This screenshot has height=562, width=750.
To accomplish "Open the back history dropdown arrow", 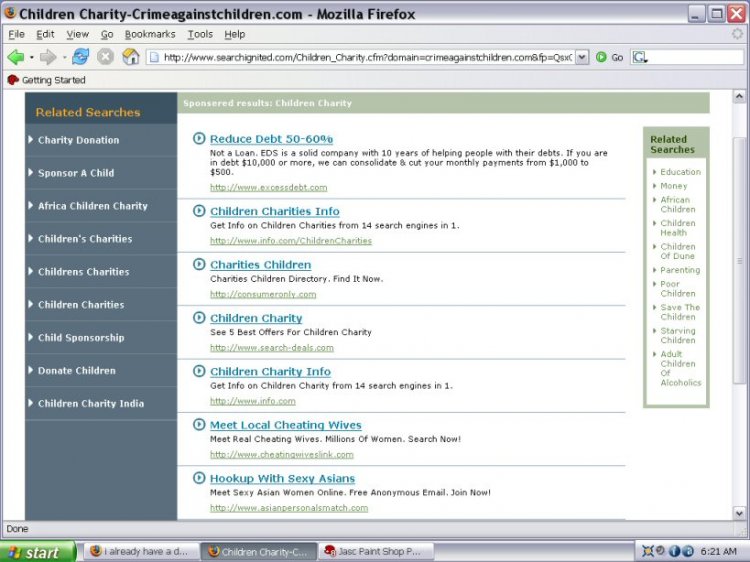I will coord(32,57).
